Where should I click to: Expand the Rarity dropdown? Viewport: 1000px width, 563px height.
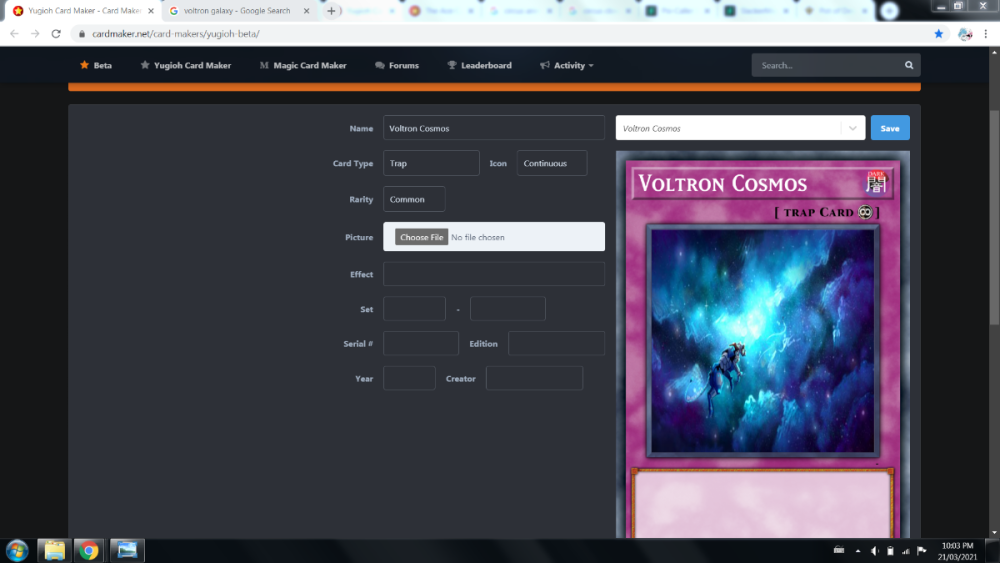414,199
